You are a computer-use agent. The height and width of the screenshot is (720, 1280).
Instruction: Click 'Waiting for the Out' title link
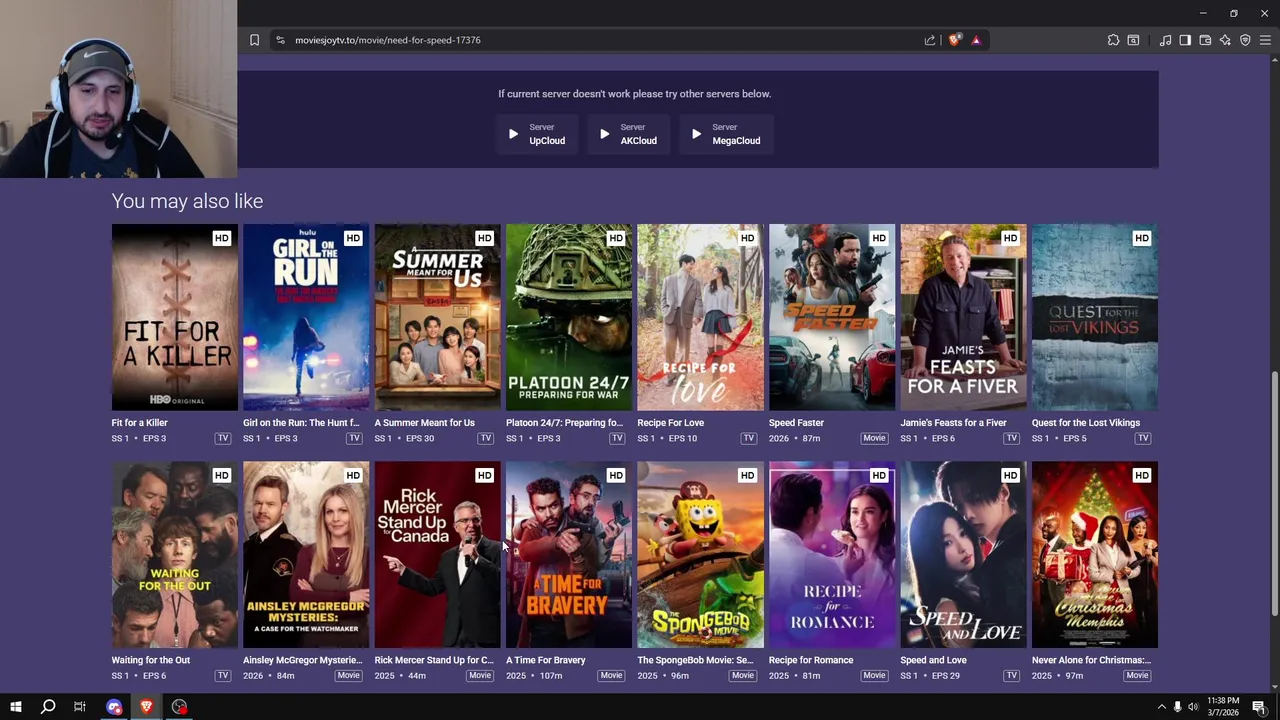(151, 660)
